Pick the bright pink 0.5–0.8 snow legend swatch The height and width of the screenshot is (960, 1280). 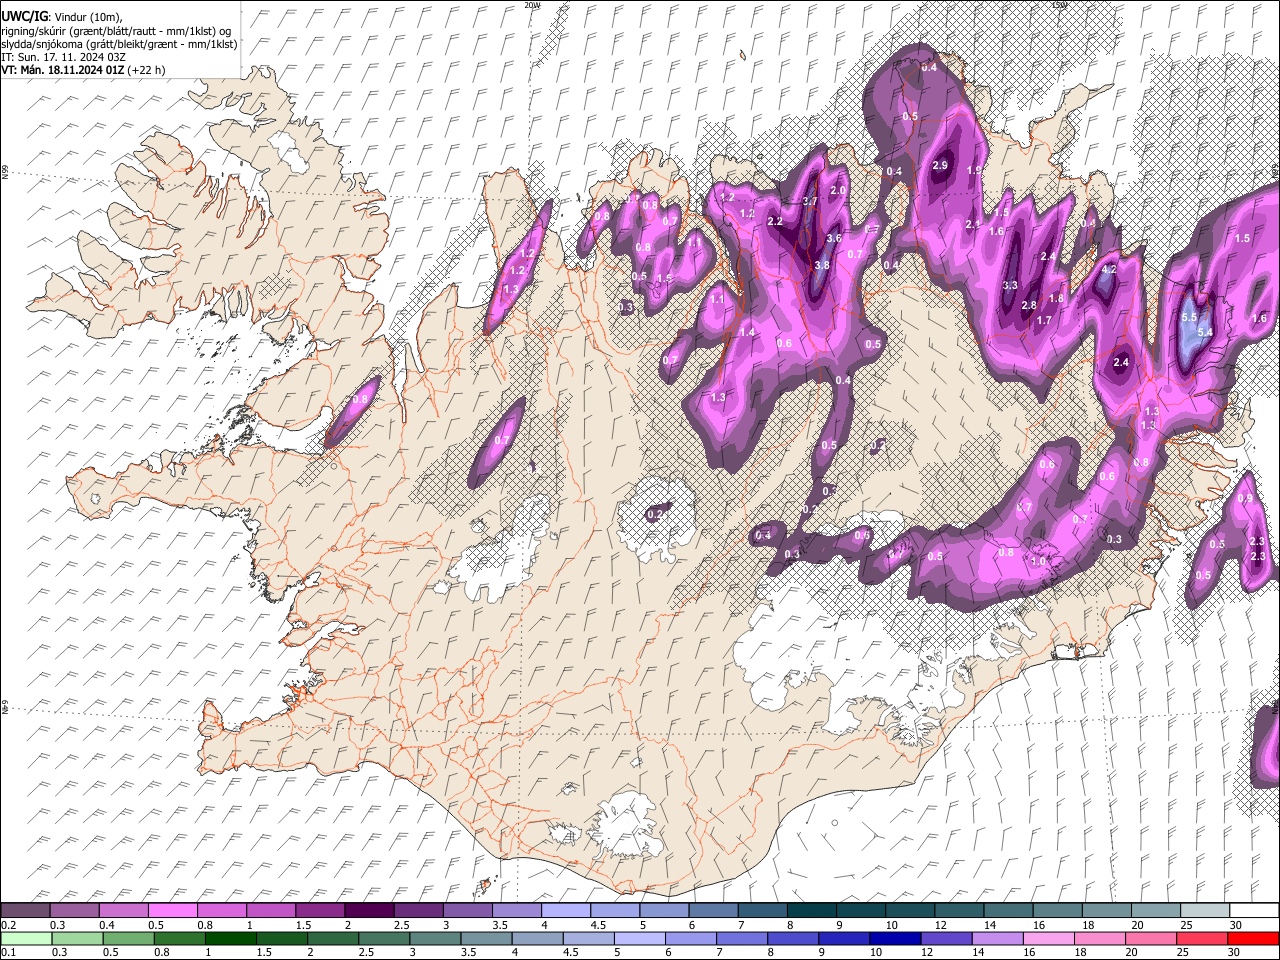pyautogui.click(x=171, y=911)
